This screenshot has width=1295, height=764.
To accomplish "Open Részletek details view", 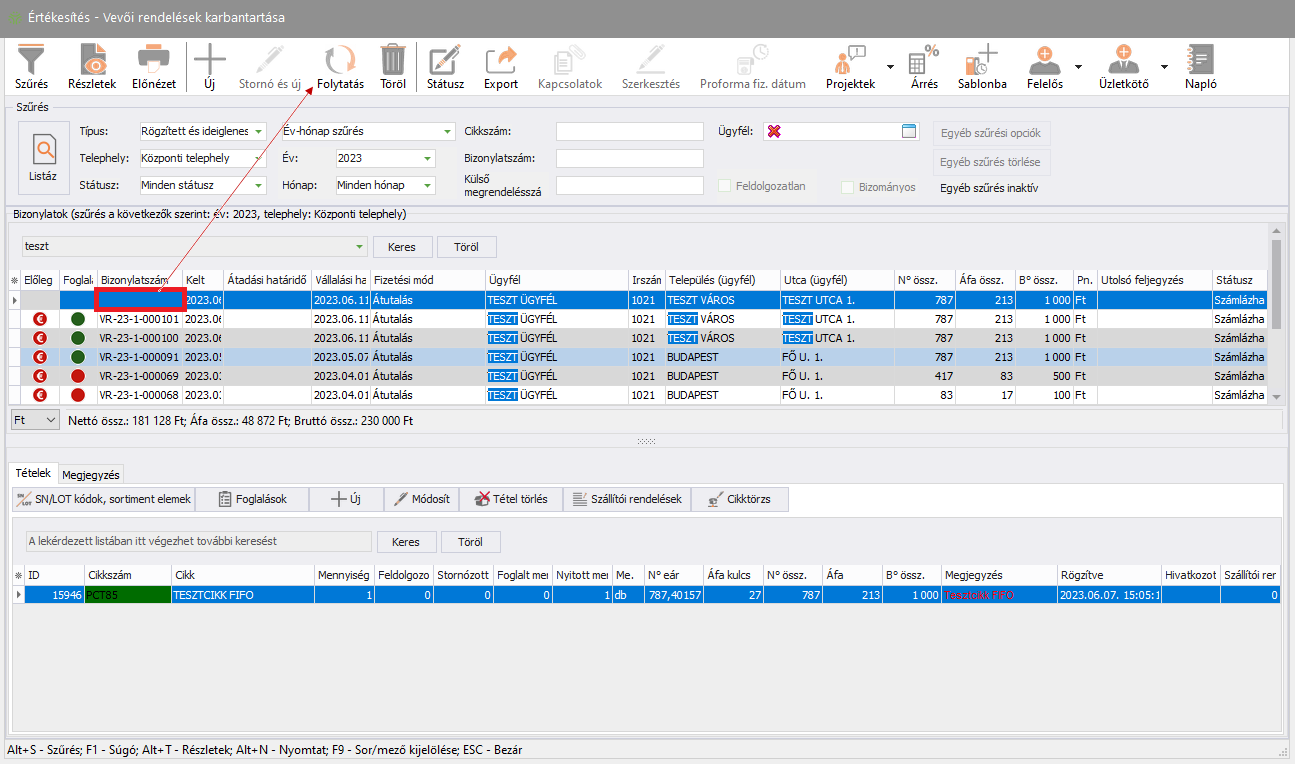I will 92,60.
